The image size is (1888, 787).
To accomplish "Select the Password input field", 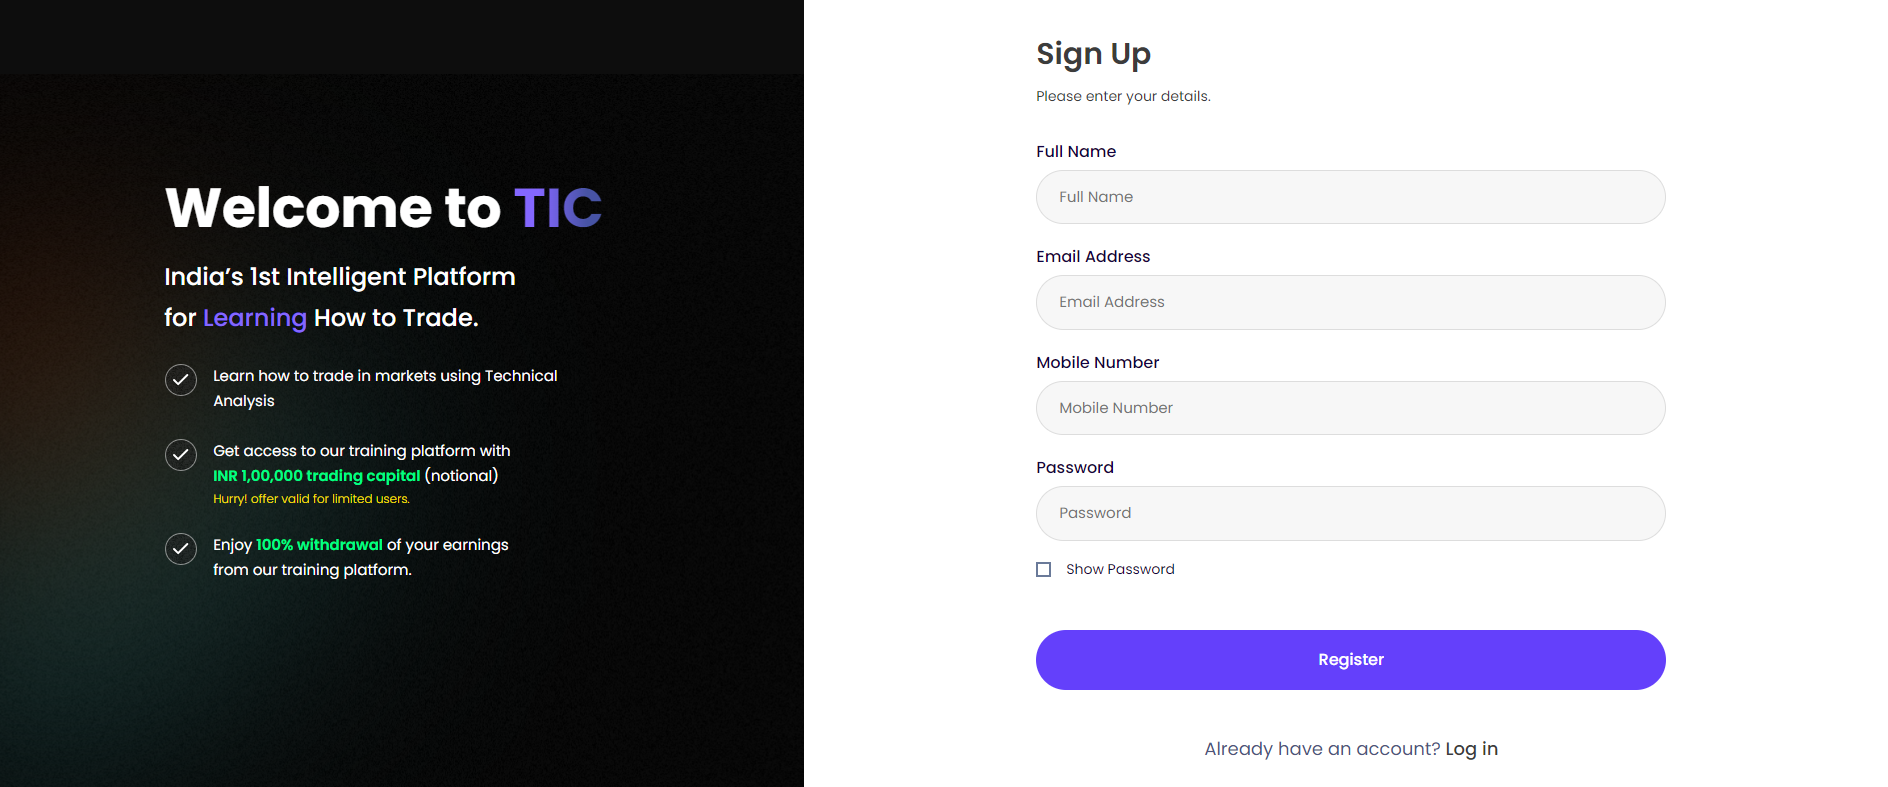I will pos(1351,513).
